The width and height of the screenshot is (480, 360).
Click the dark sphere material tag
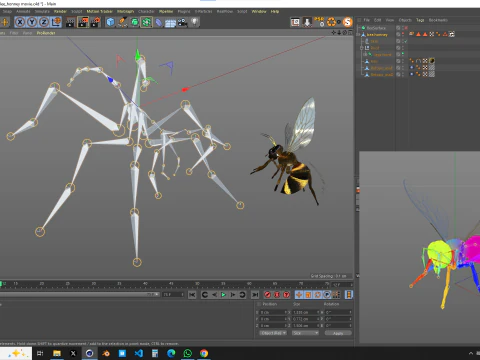432,61
